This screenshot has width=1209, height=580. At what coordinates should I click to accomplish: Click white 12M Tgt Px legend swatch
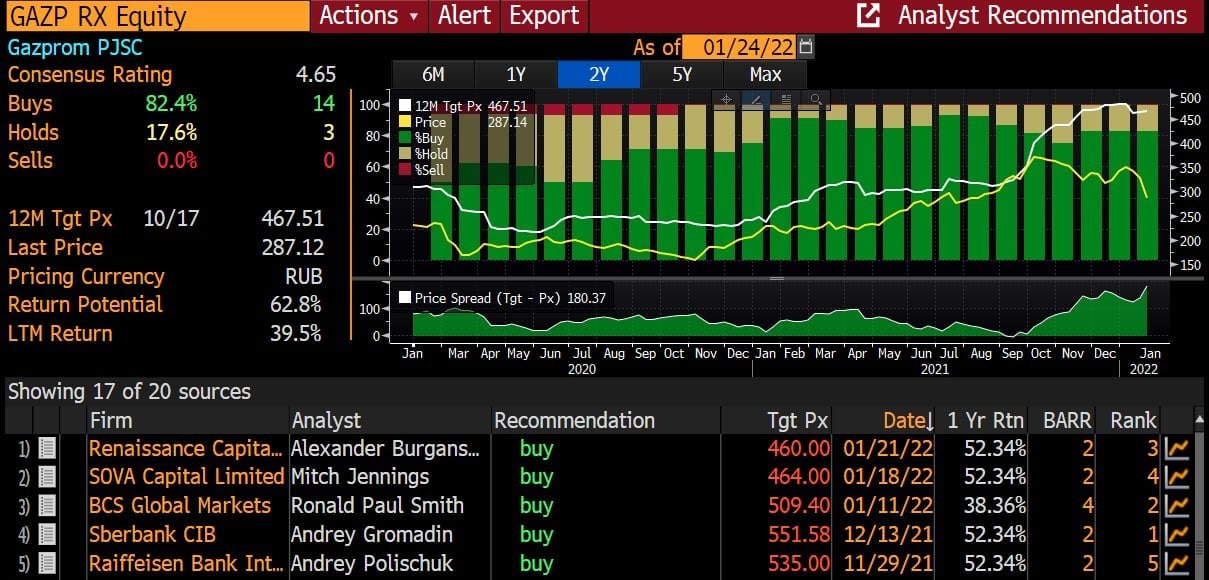(x=405, y=105)
